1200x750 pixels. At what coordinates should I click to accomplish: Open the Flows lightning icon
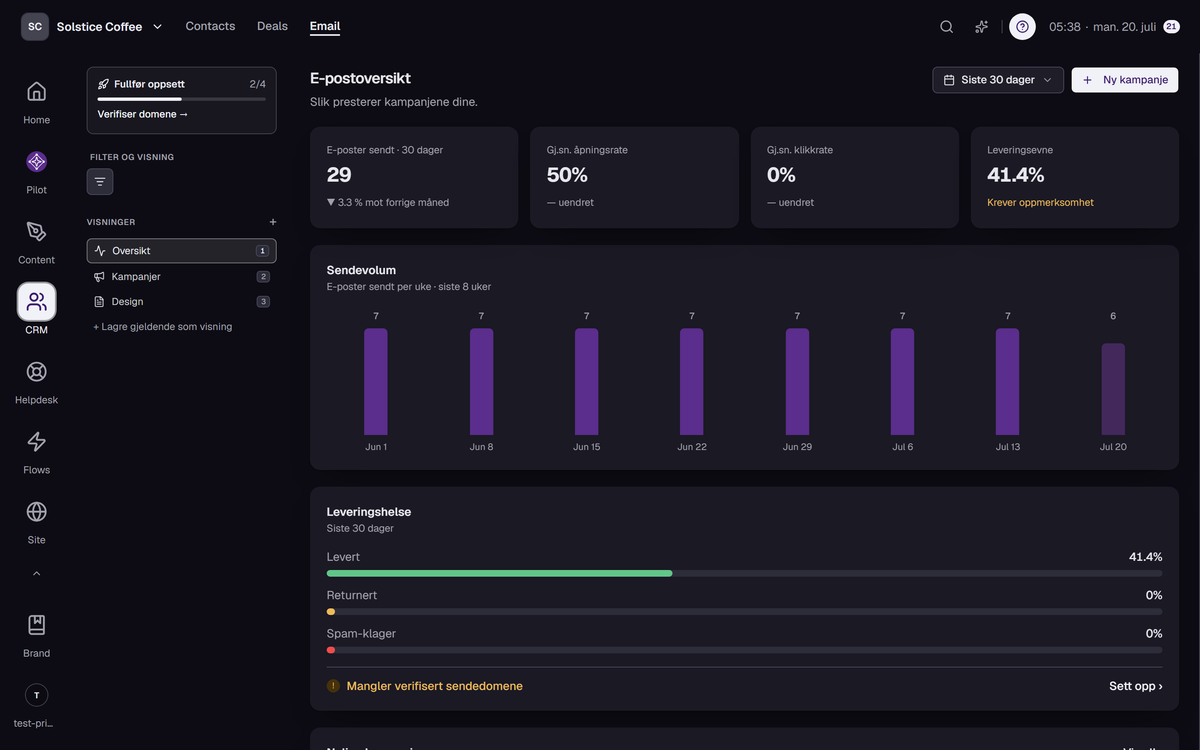[x=36, y=442]
